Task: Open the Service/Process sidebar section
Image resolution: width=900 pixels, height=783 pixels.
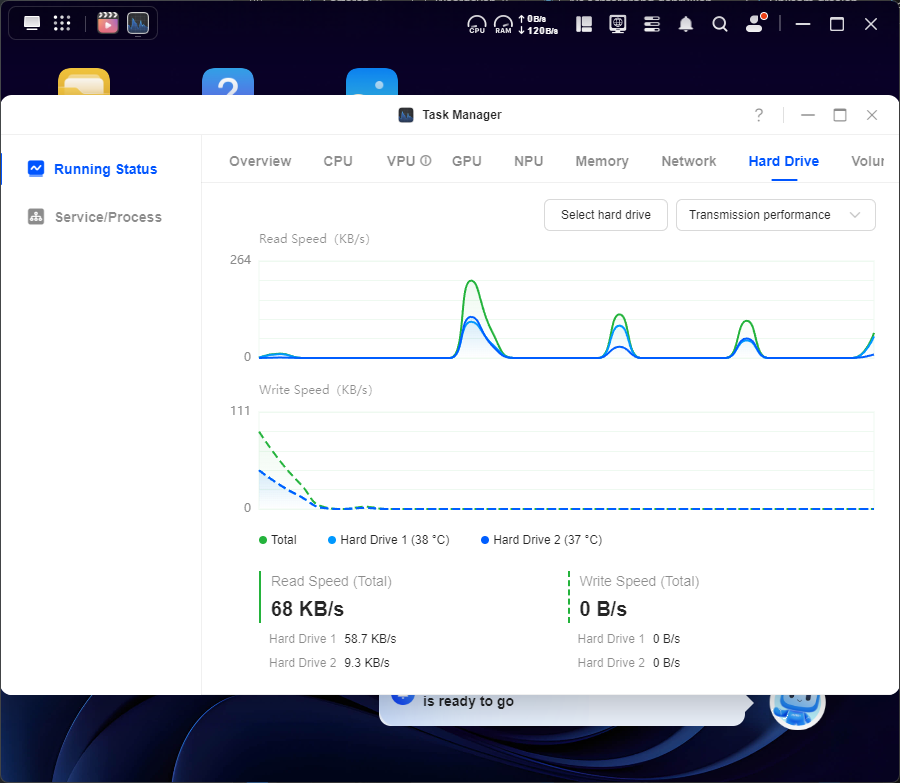Action: (x=107, y=217)
